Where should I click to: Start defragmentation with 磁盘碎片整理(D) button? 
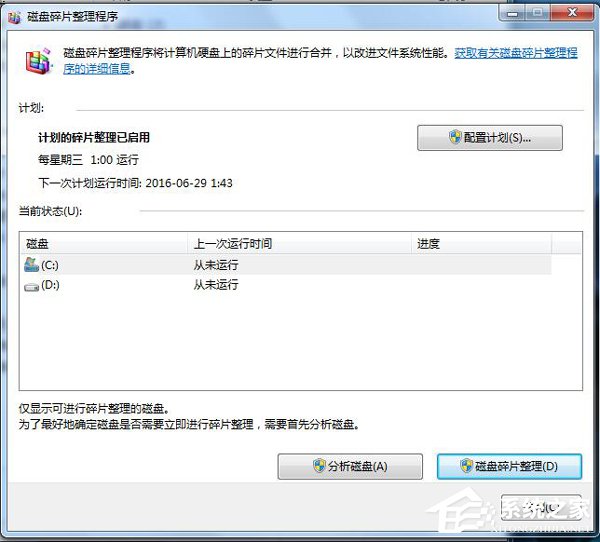click(509, 466)
